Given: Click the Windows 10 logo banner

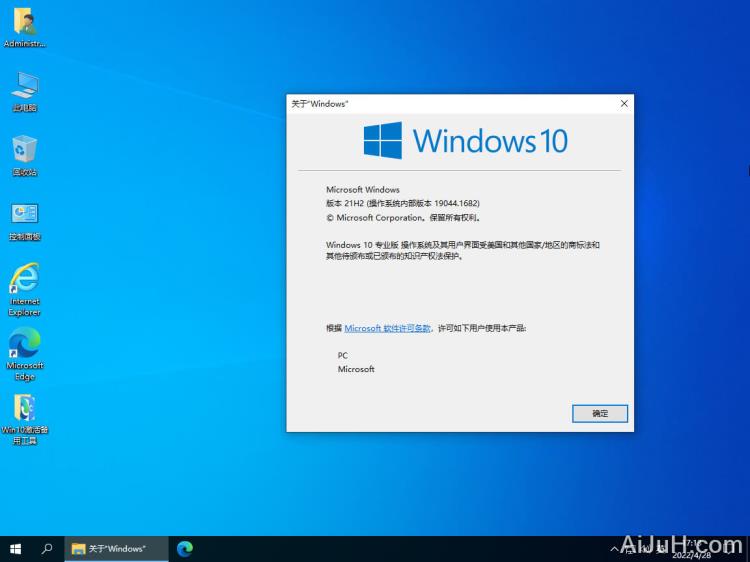Looking at the screenshot, I should (465, 141).
